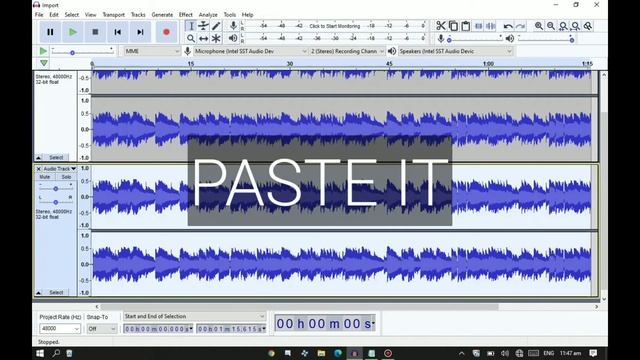Zoom out of the waveform

pos(551,26)
